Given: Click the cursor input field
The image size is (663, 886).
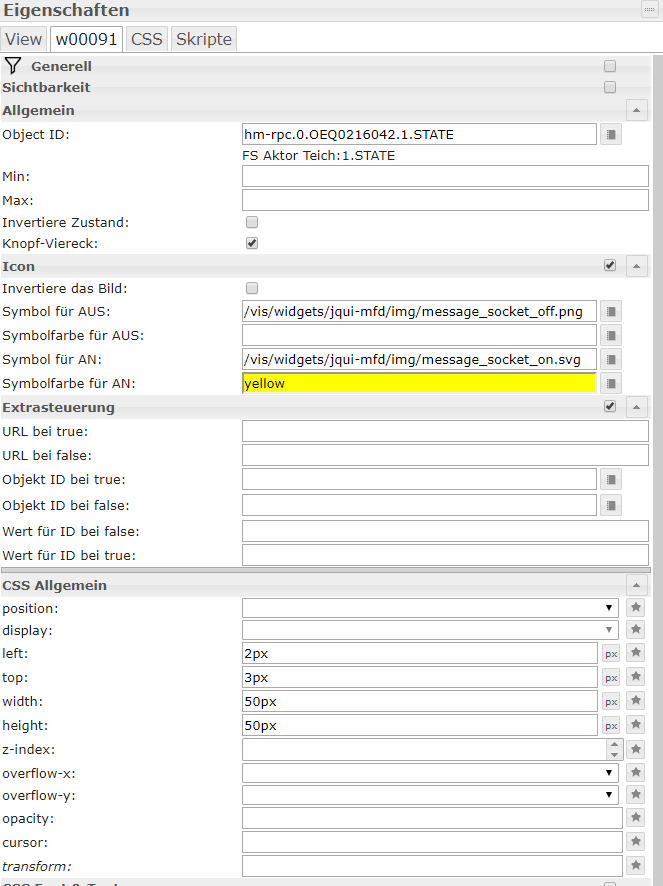Looking at the screenshot, I should (432, 842).
